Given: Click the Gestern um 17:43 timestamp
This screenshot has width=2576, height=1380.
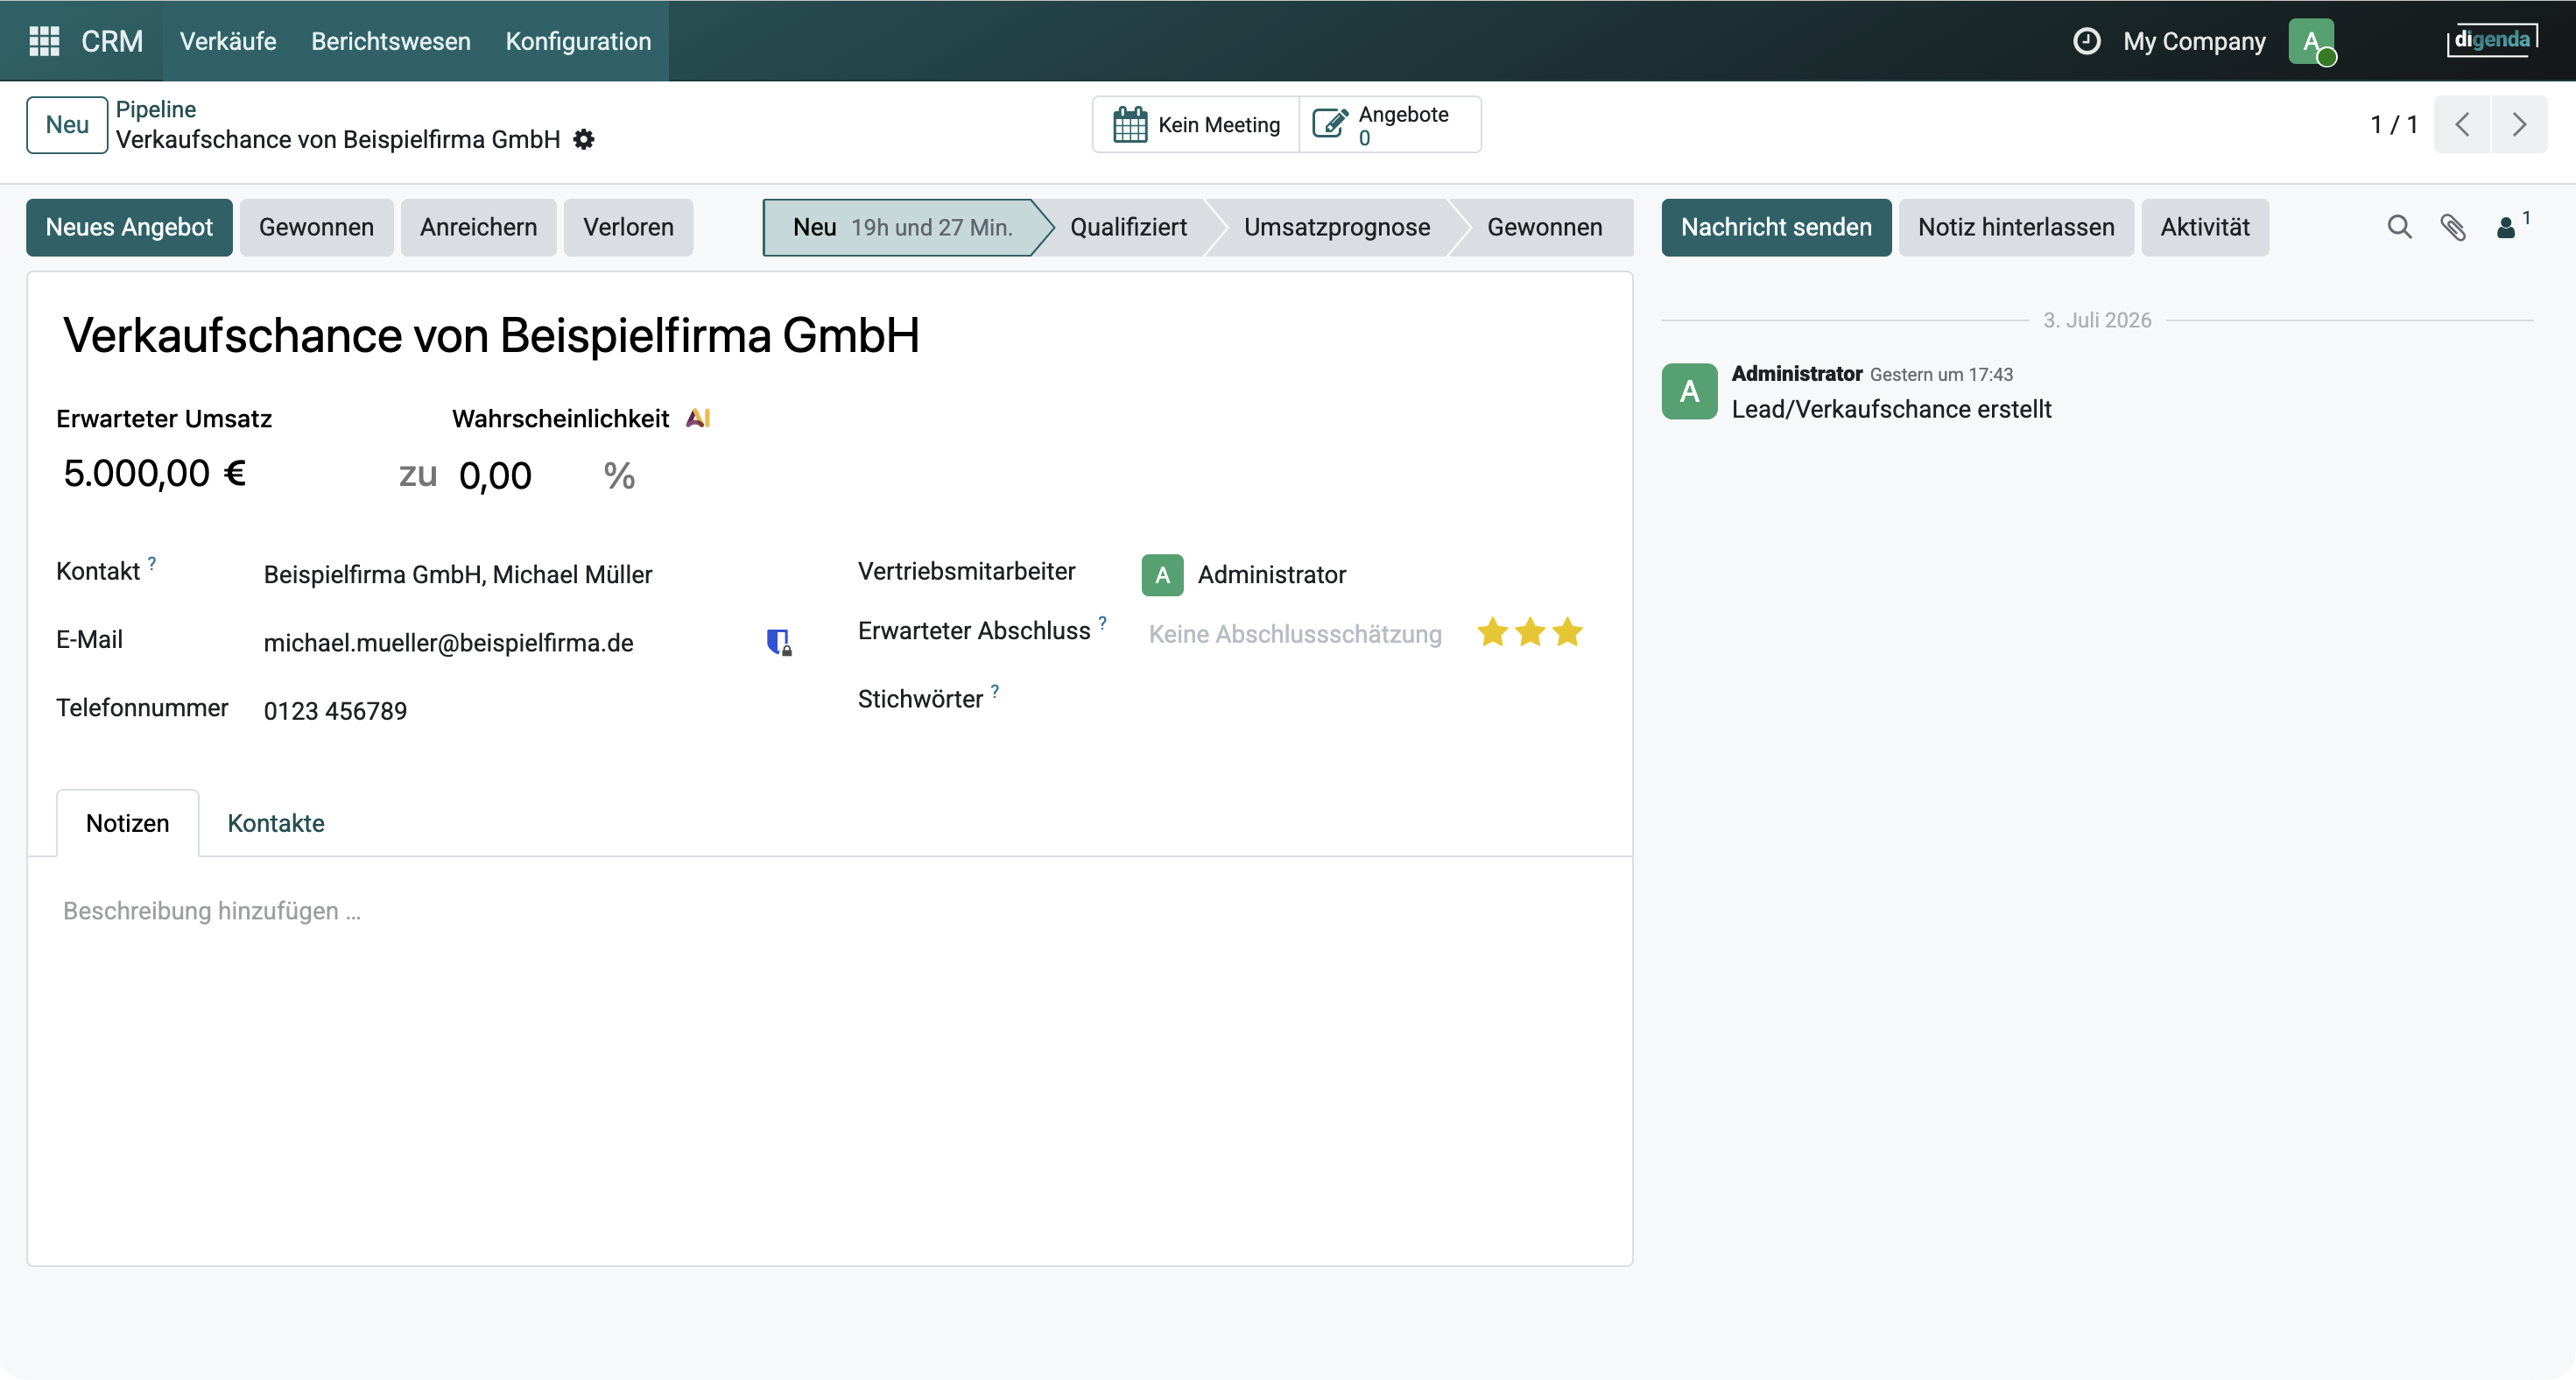Looking at the screenshot, I should (1941, 374).
